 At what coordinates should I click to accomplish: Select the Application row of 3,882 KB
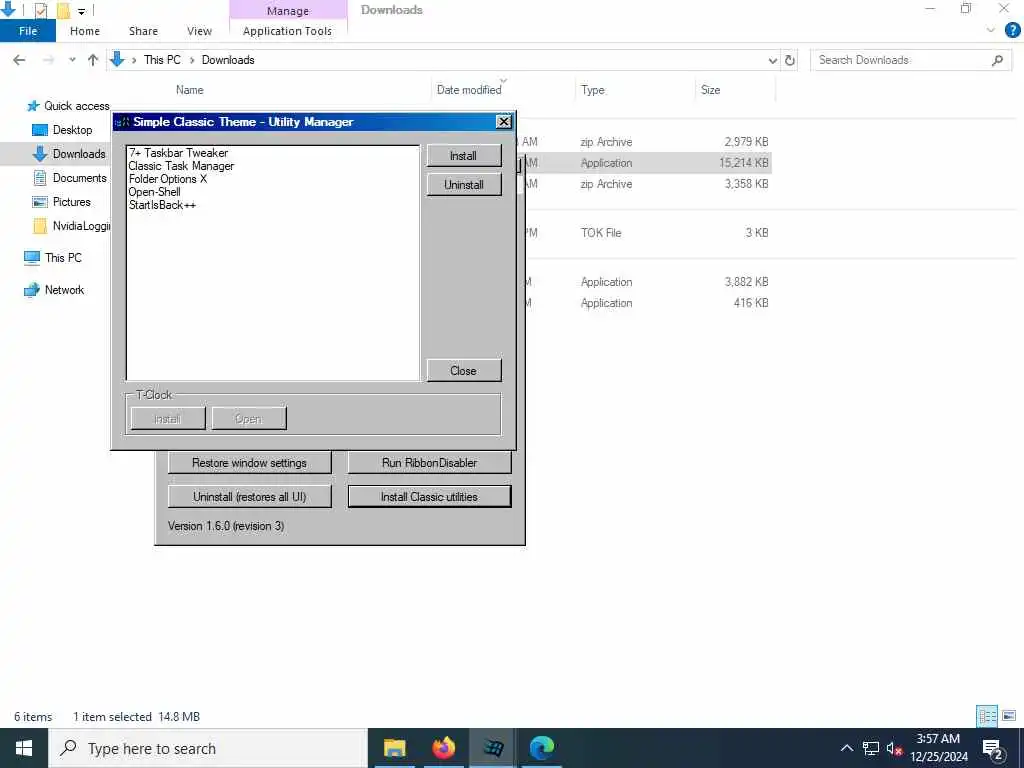(647, 282)
